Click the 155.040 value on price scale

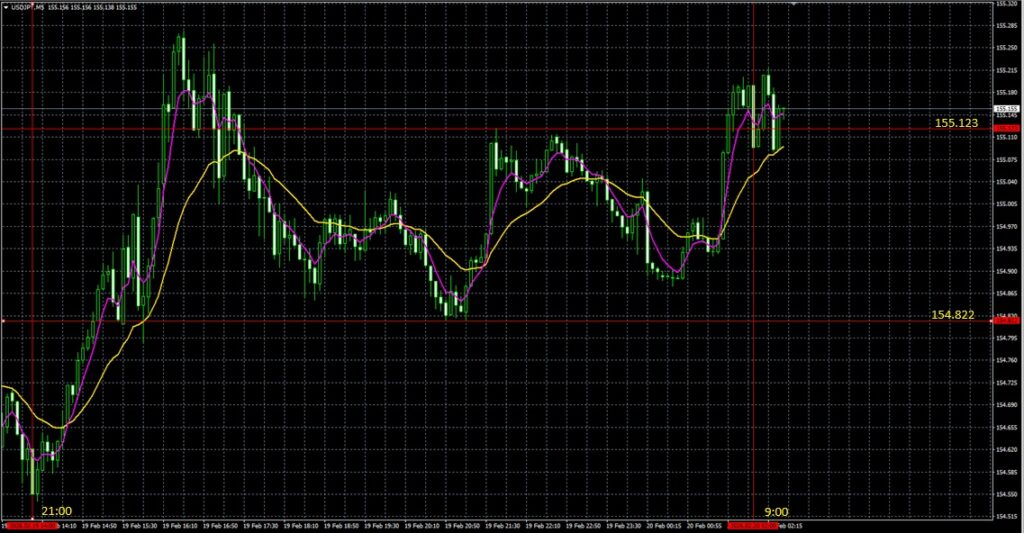click(1006, 182)
